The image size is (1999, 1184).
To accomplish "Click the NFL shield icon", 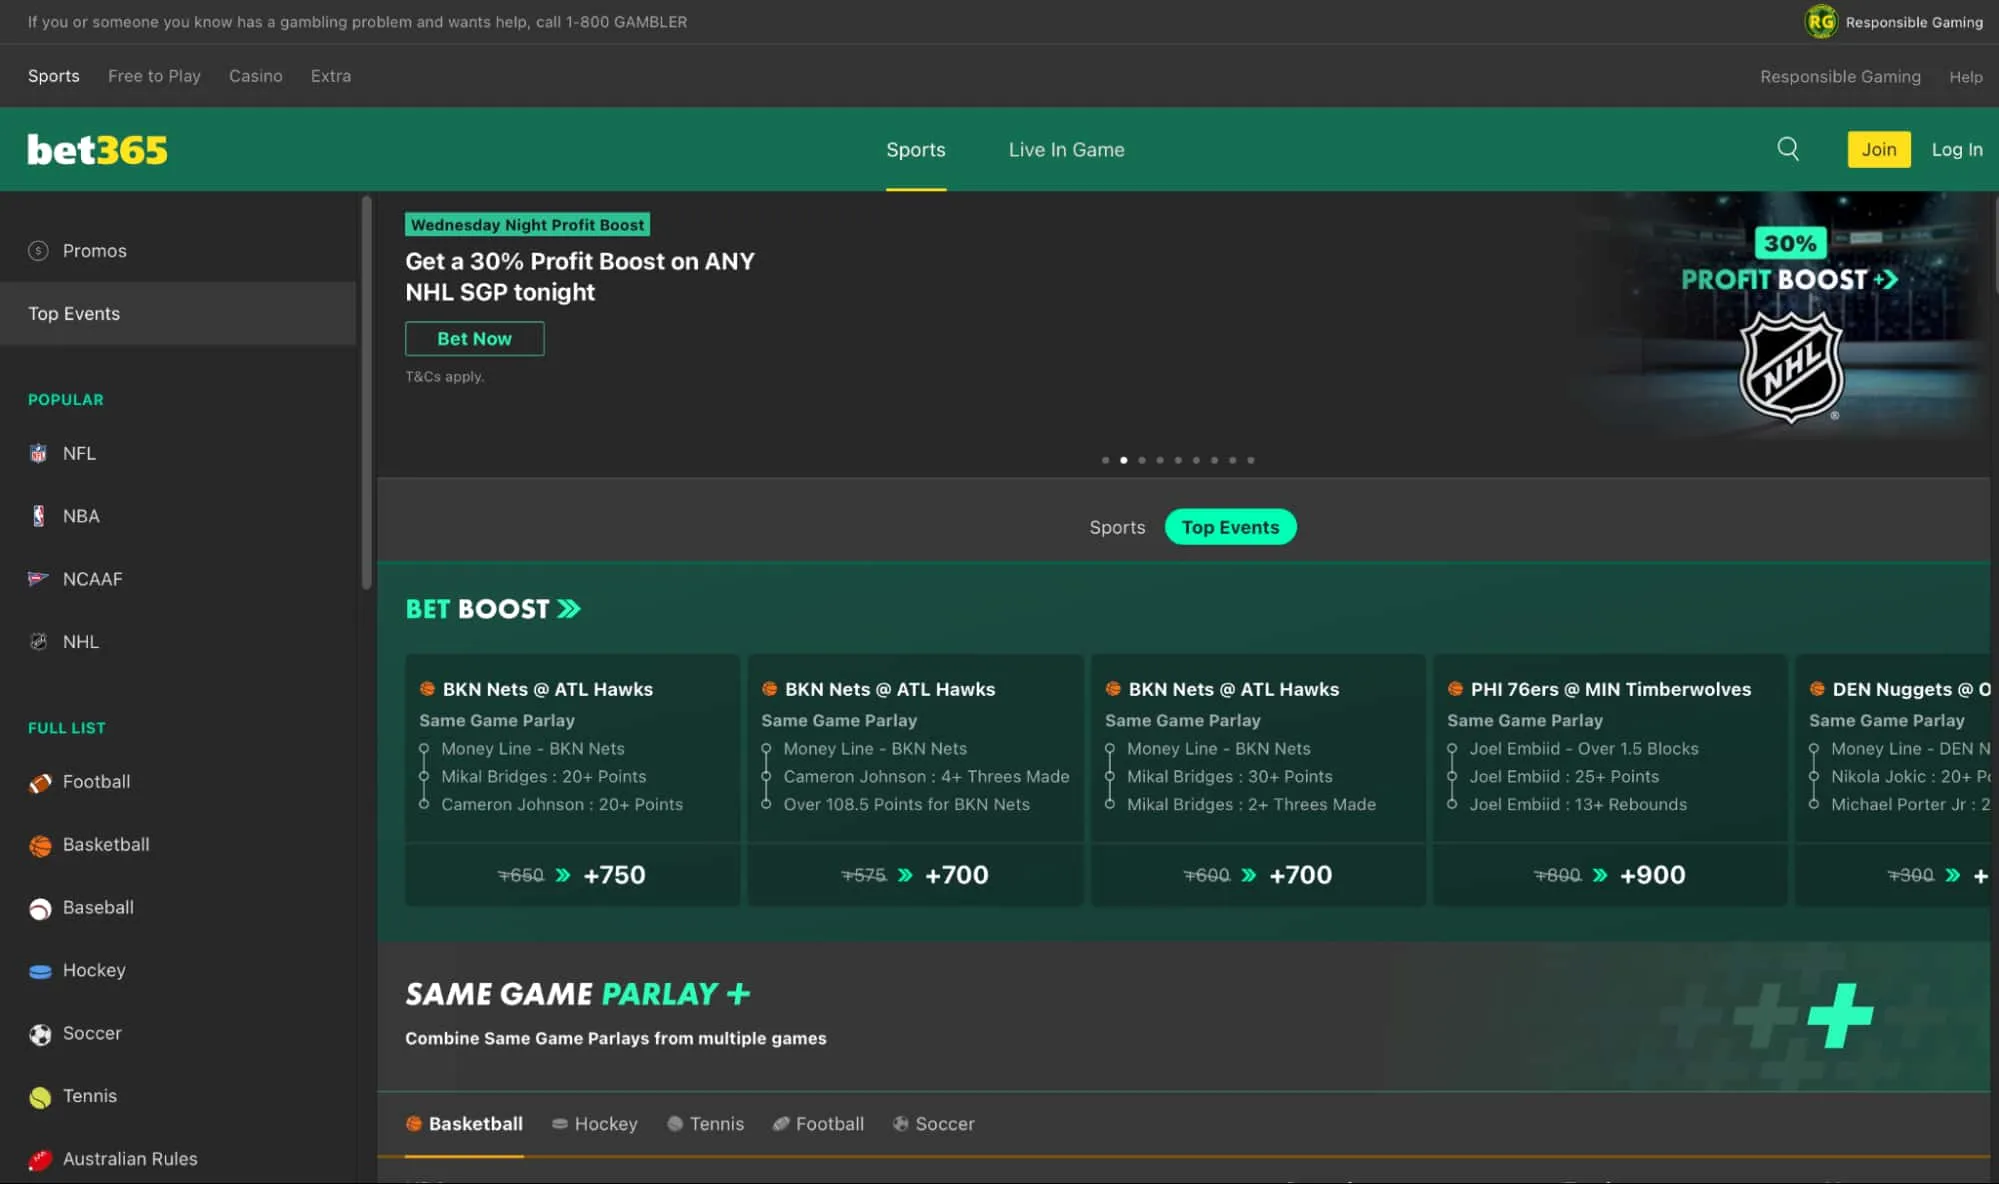I will coord(38,453).
